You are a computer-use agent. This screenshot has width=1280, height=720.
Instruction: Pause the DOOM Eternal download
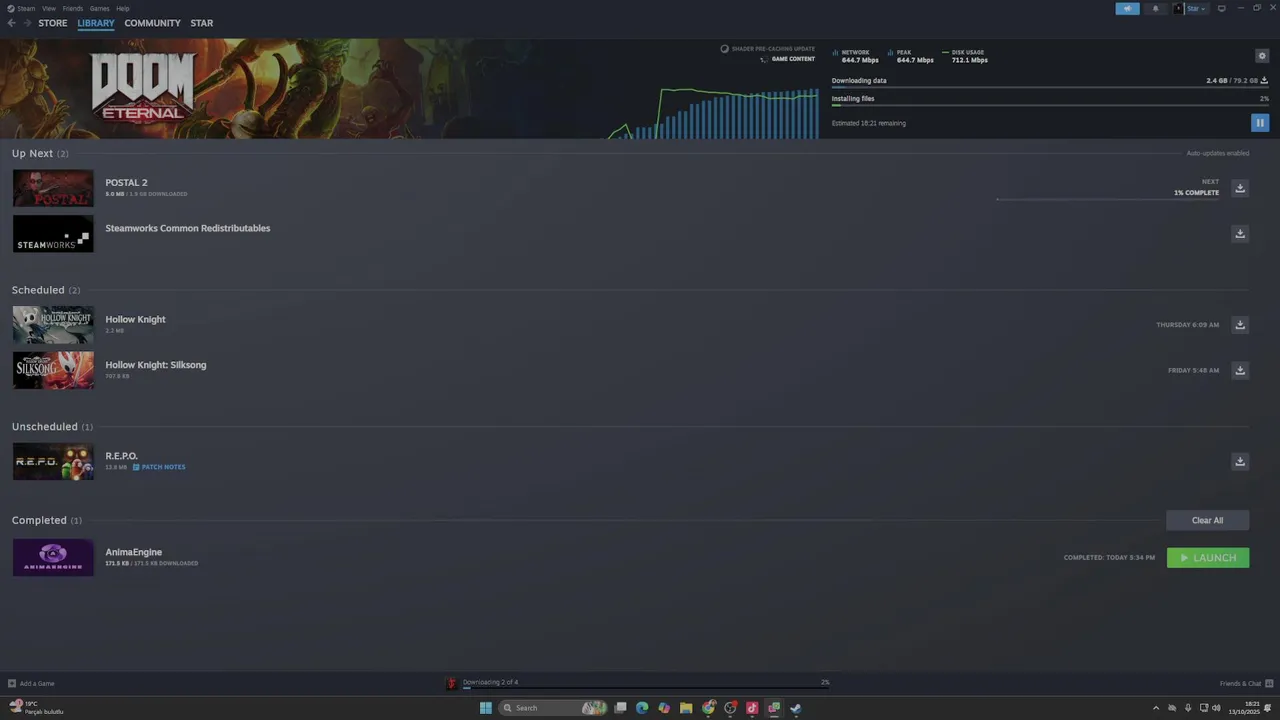tap(1259, 123)
